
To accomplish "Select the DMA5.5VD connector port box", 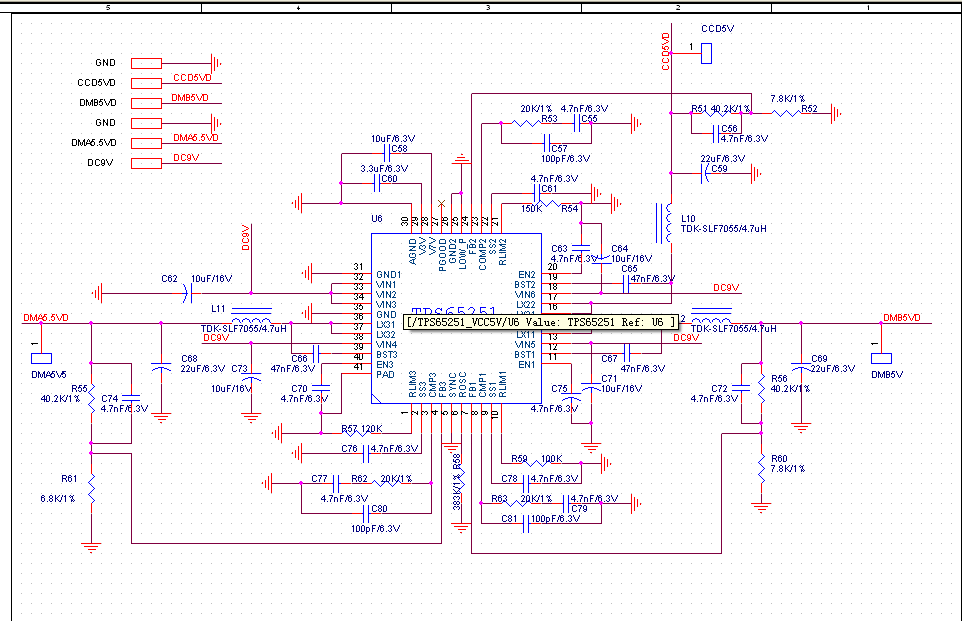I will 147,143.
